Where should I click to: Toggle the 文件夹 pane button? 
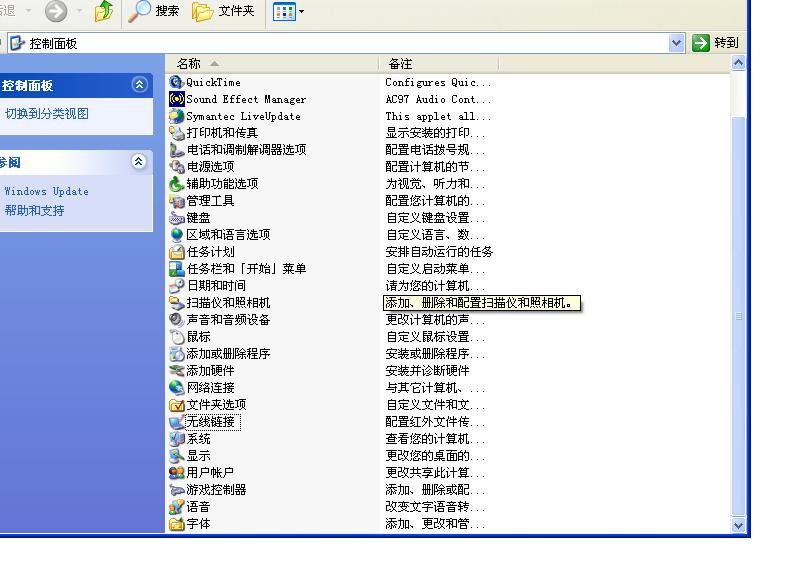223,11
